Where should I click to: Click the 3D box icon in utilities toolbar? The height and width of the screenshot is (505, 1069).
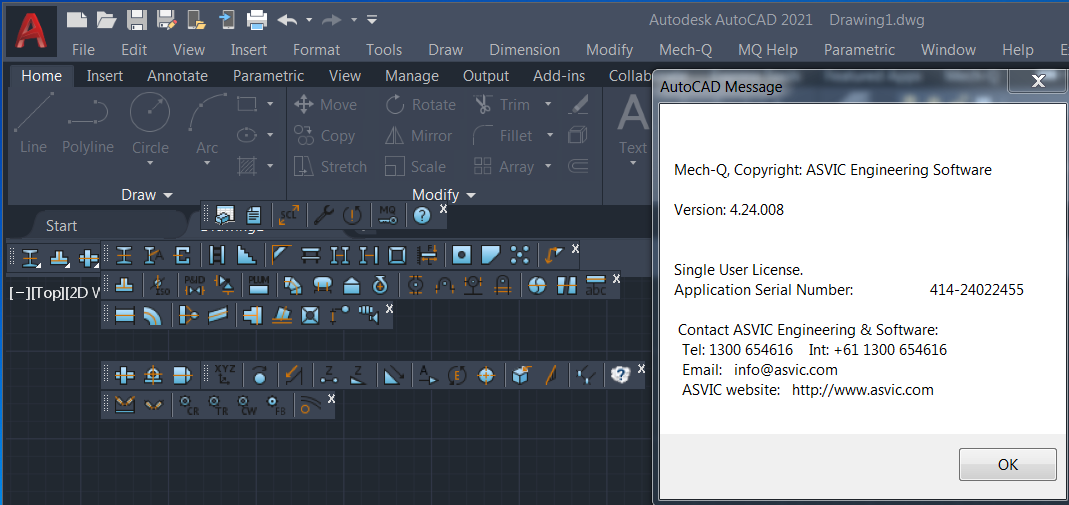521,374
